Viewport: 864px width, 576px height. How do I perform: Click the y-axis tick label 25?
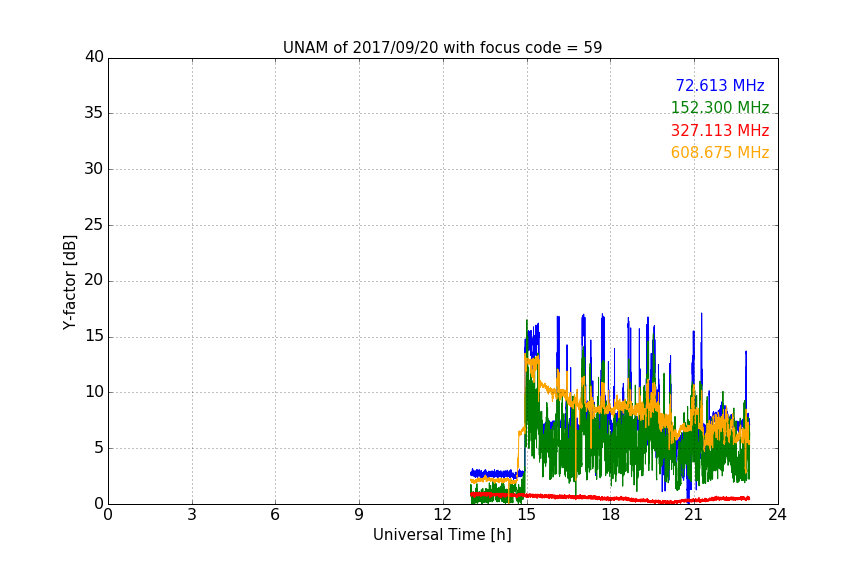pyautogui.click(x=94, y=225)
